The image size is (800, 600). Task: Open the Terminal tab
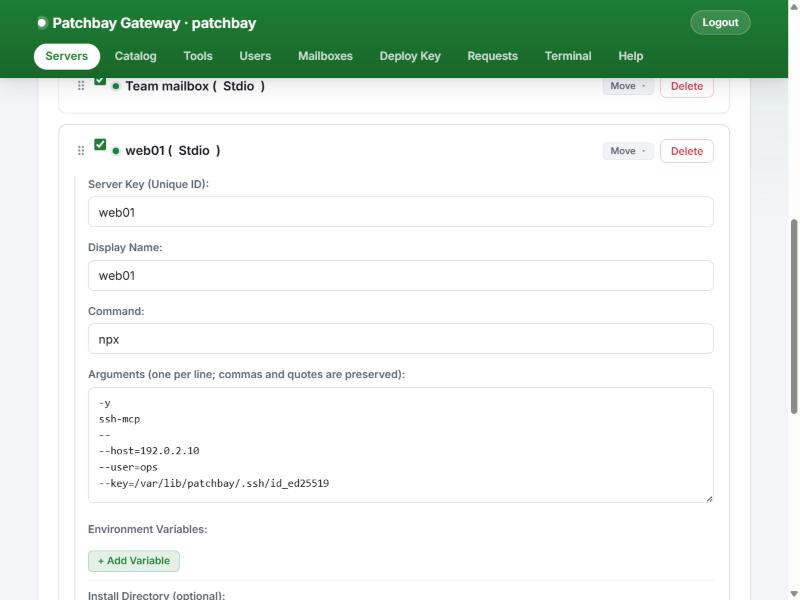pyautogui.click(x=568, y=56)
